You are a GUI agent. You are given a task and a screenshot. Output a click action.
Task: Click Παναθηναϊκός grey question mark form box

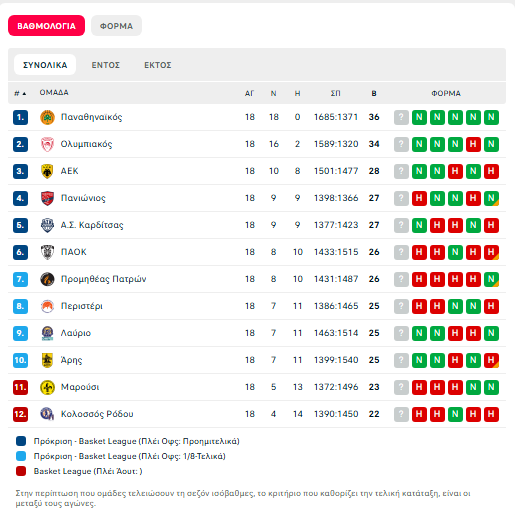point(401,117)
